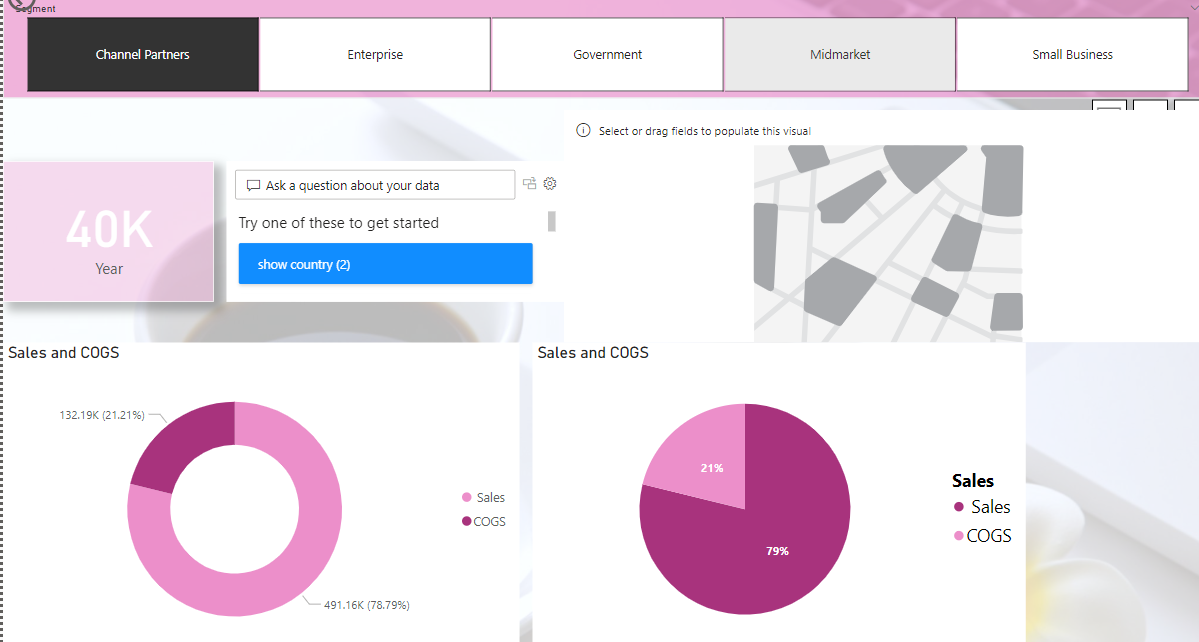1199x642 pixels.
Task: Select the Channel Partners segment
Action: (x=143, y=54)
